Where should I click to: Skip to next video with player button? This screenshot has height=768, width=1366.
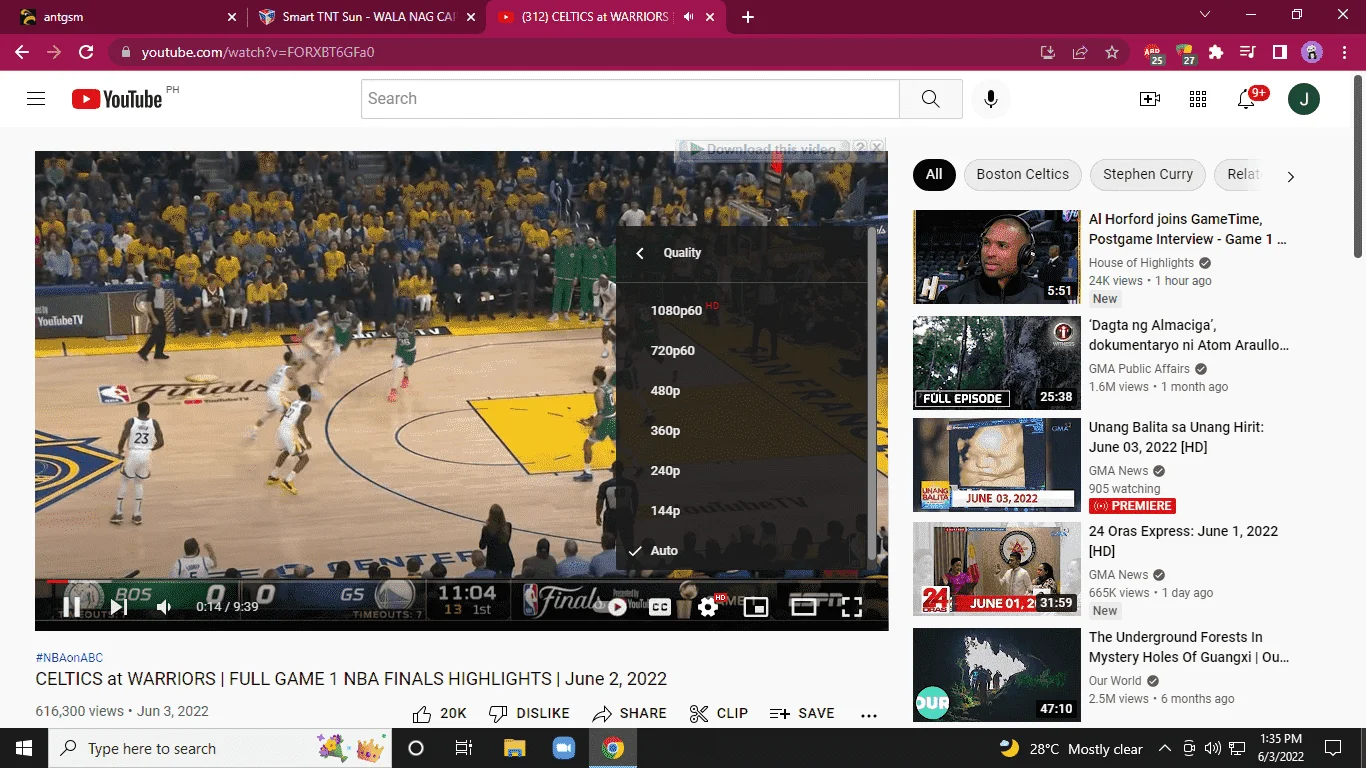119,606
